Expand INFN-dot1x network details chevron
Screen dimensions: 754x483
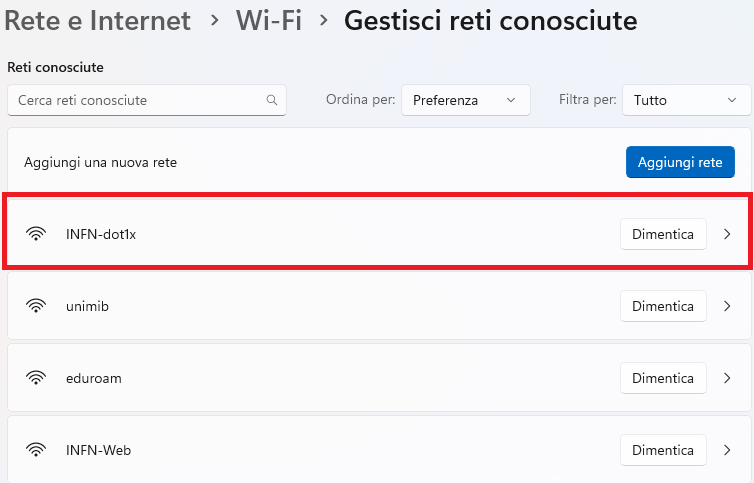[x=727, y=234]
